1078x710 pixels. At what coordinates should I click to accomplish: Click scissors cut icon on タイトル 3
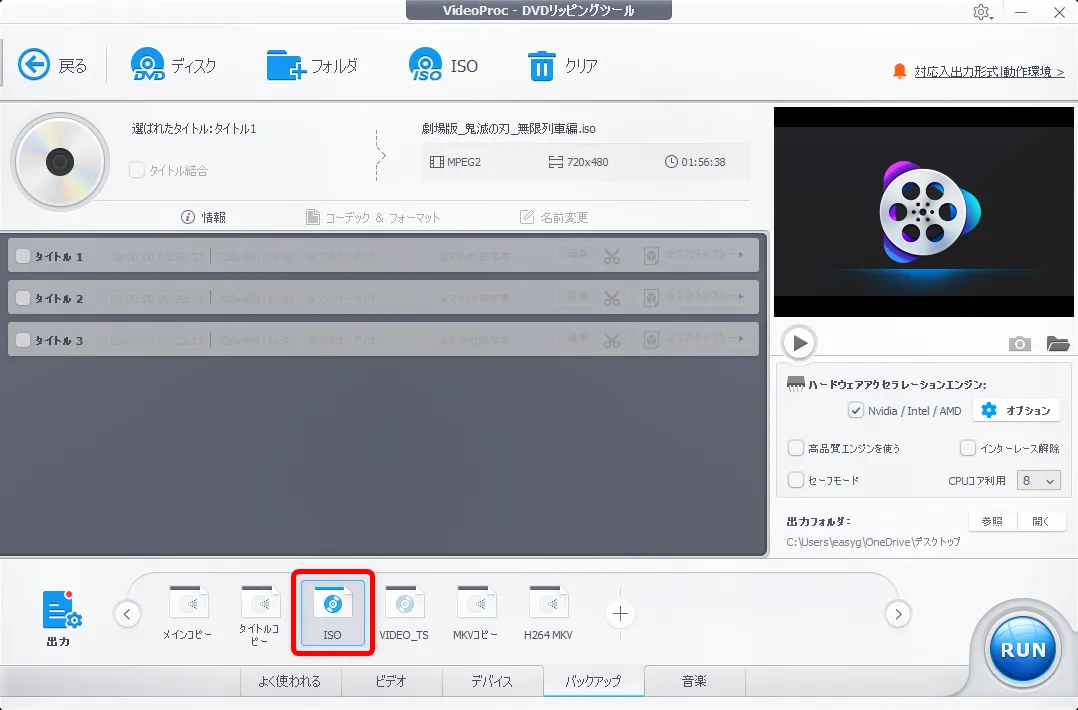pyautogui.click(x=612, y=341)
